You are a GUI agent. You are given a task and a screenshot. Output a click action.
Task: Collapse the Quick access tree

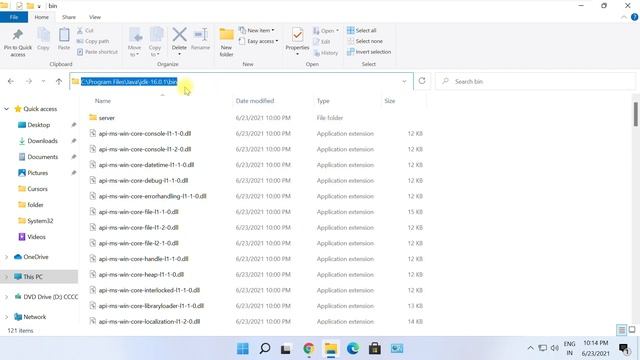pos(7,109)
